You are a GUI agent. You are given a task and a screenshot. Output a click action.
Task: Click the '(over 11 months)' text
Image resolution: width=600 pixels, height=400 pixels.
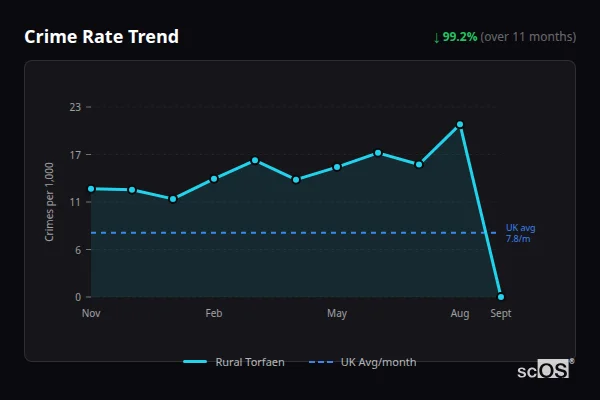(x=528, y=37)
